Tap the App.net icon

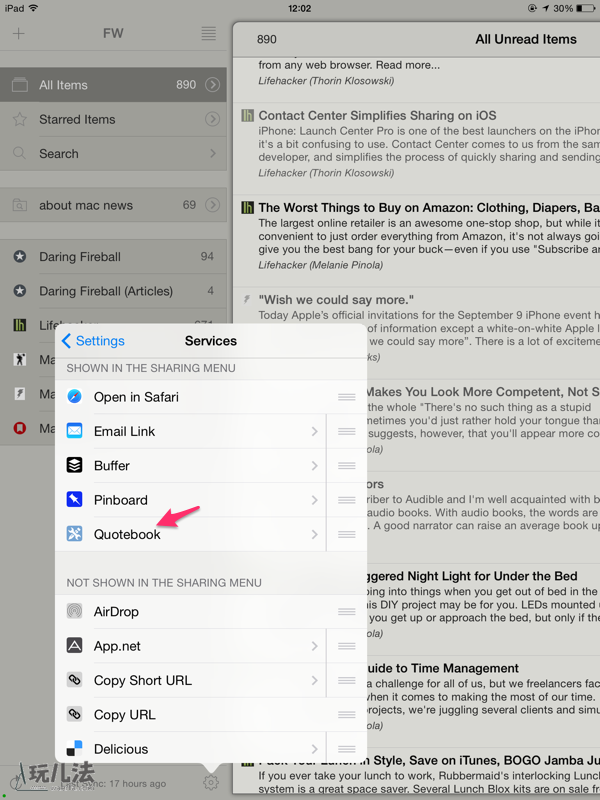[x=74, y=645]
